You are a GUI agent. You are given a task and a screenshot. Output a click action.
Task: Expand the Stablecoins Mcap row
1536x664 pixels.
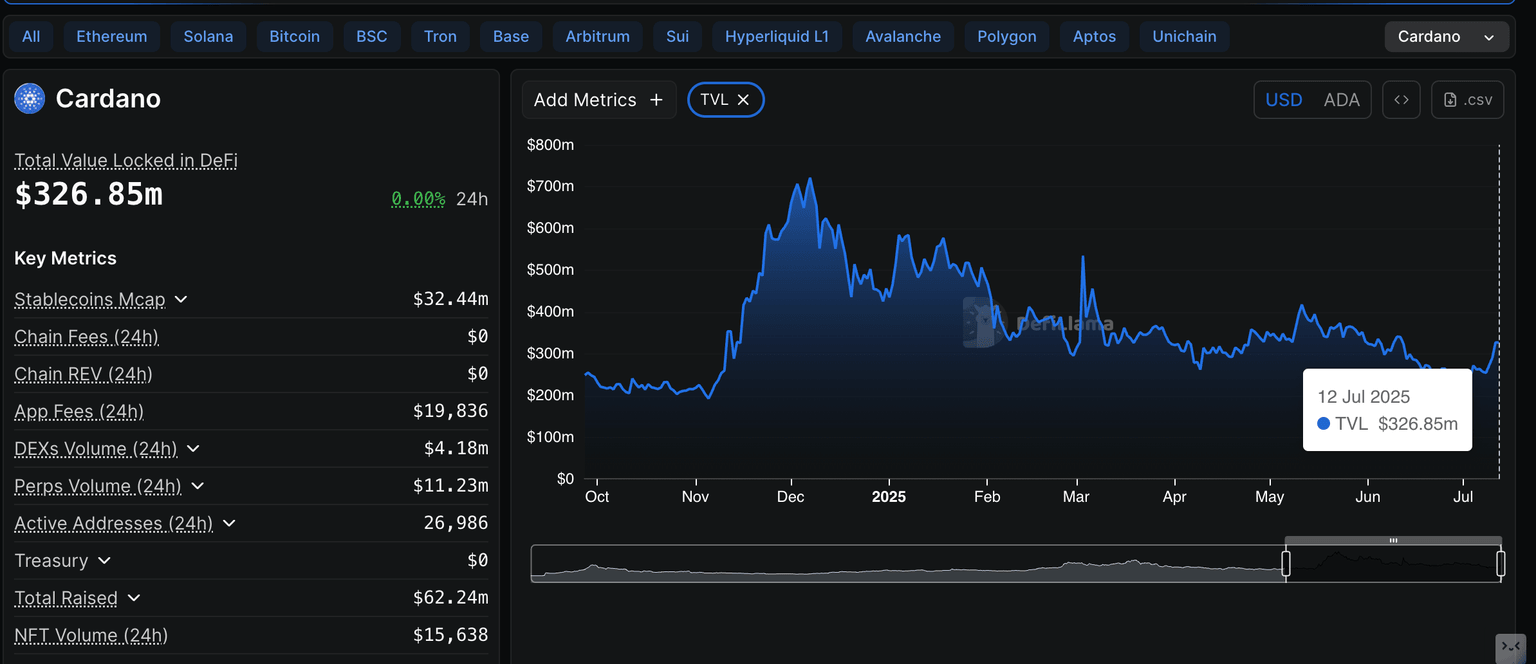click(x=181, y=300)
